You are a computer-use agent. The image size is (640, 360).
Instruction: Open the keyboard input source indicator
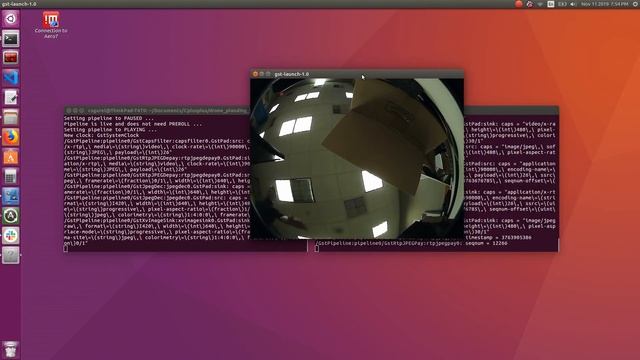(551, 4)
